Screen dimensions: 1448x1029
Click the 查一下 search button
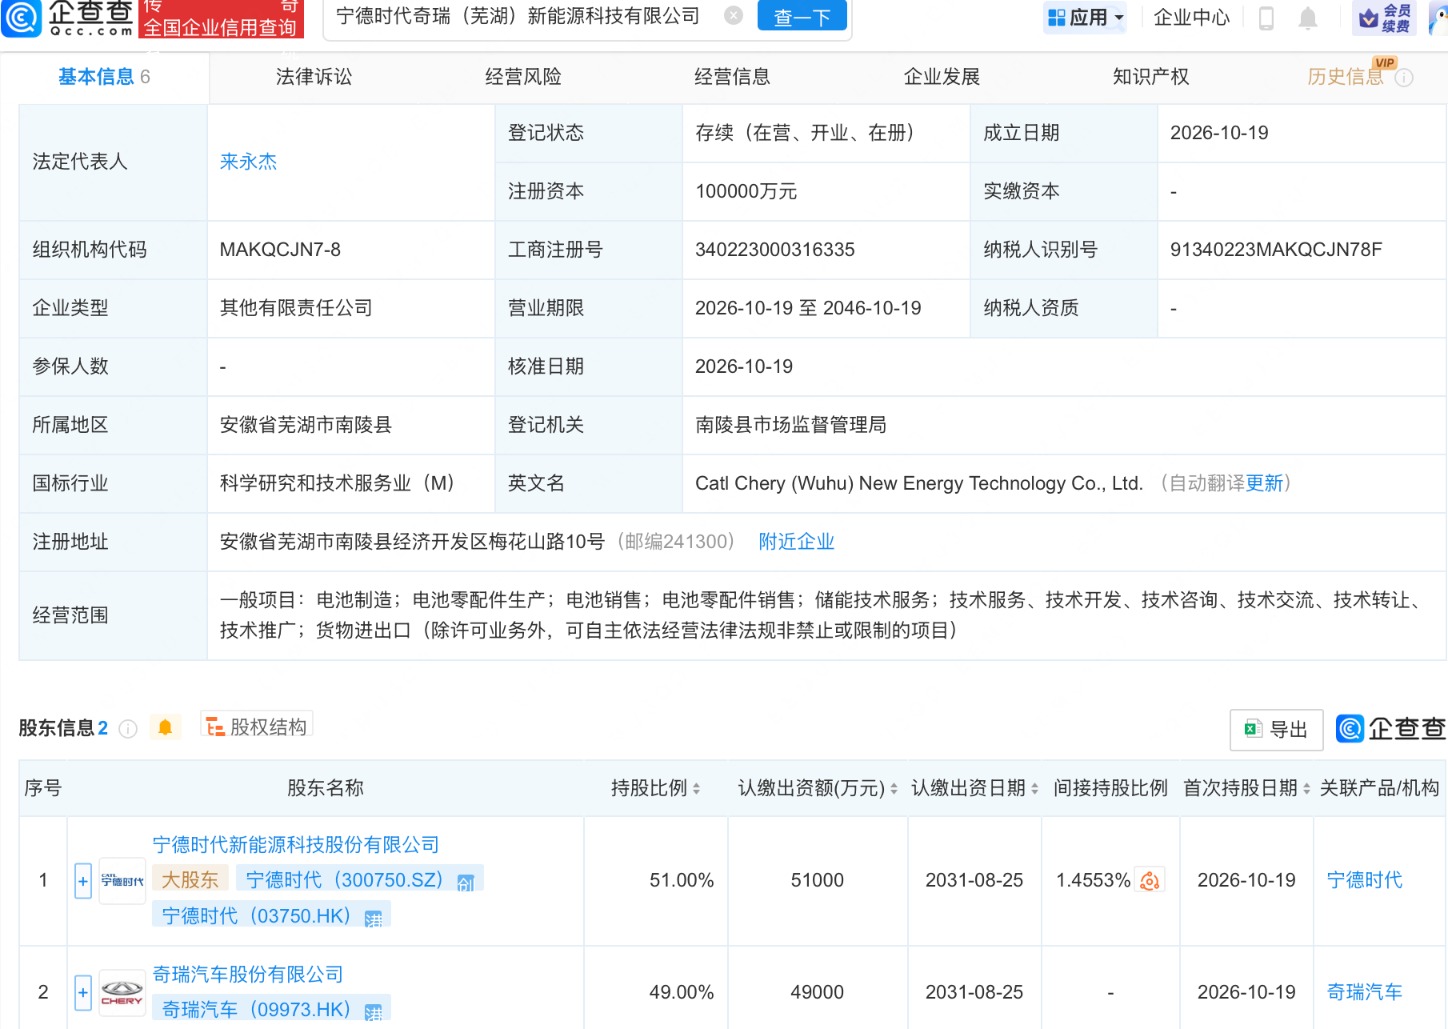pyautogui.click(x=802, y=17)
